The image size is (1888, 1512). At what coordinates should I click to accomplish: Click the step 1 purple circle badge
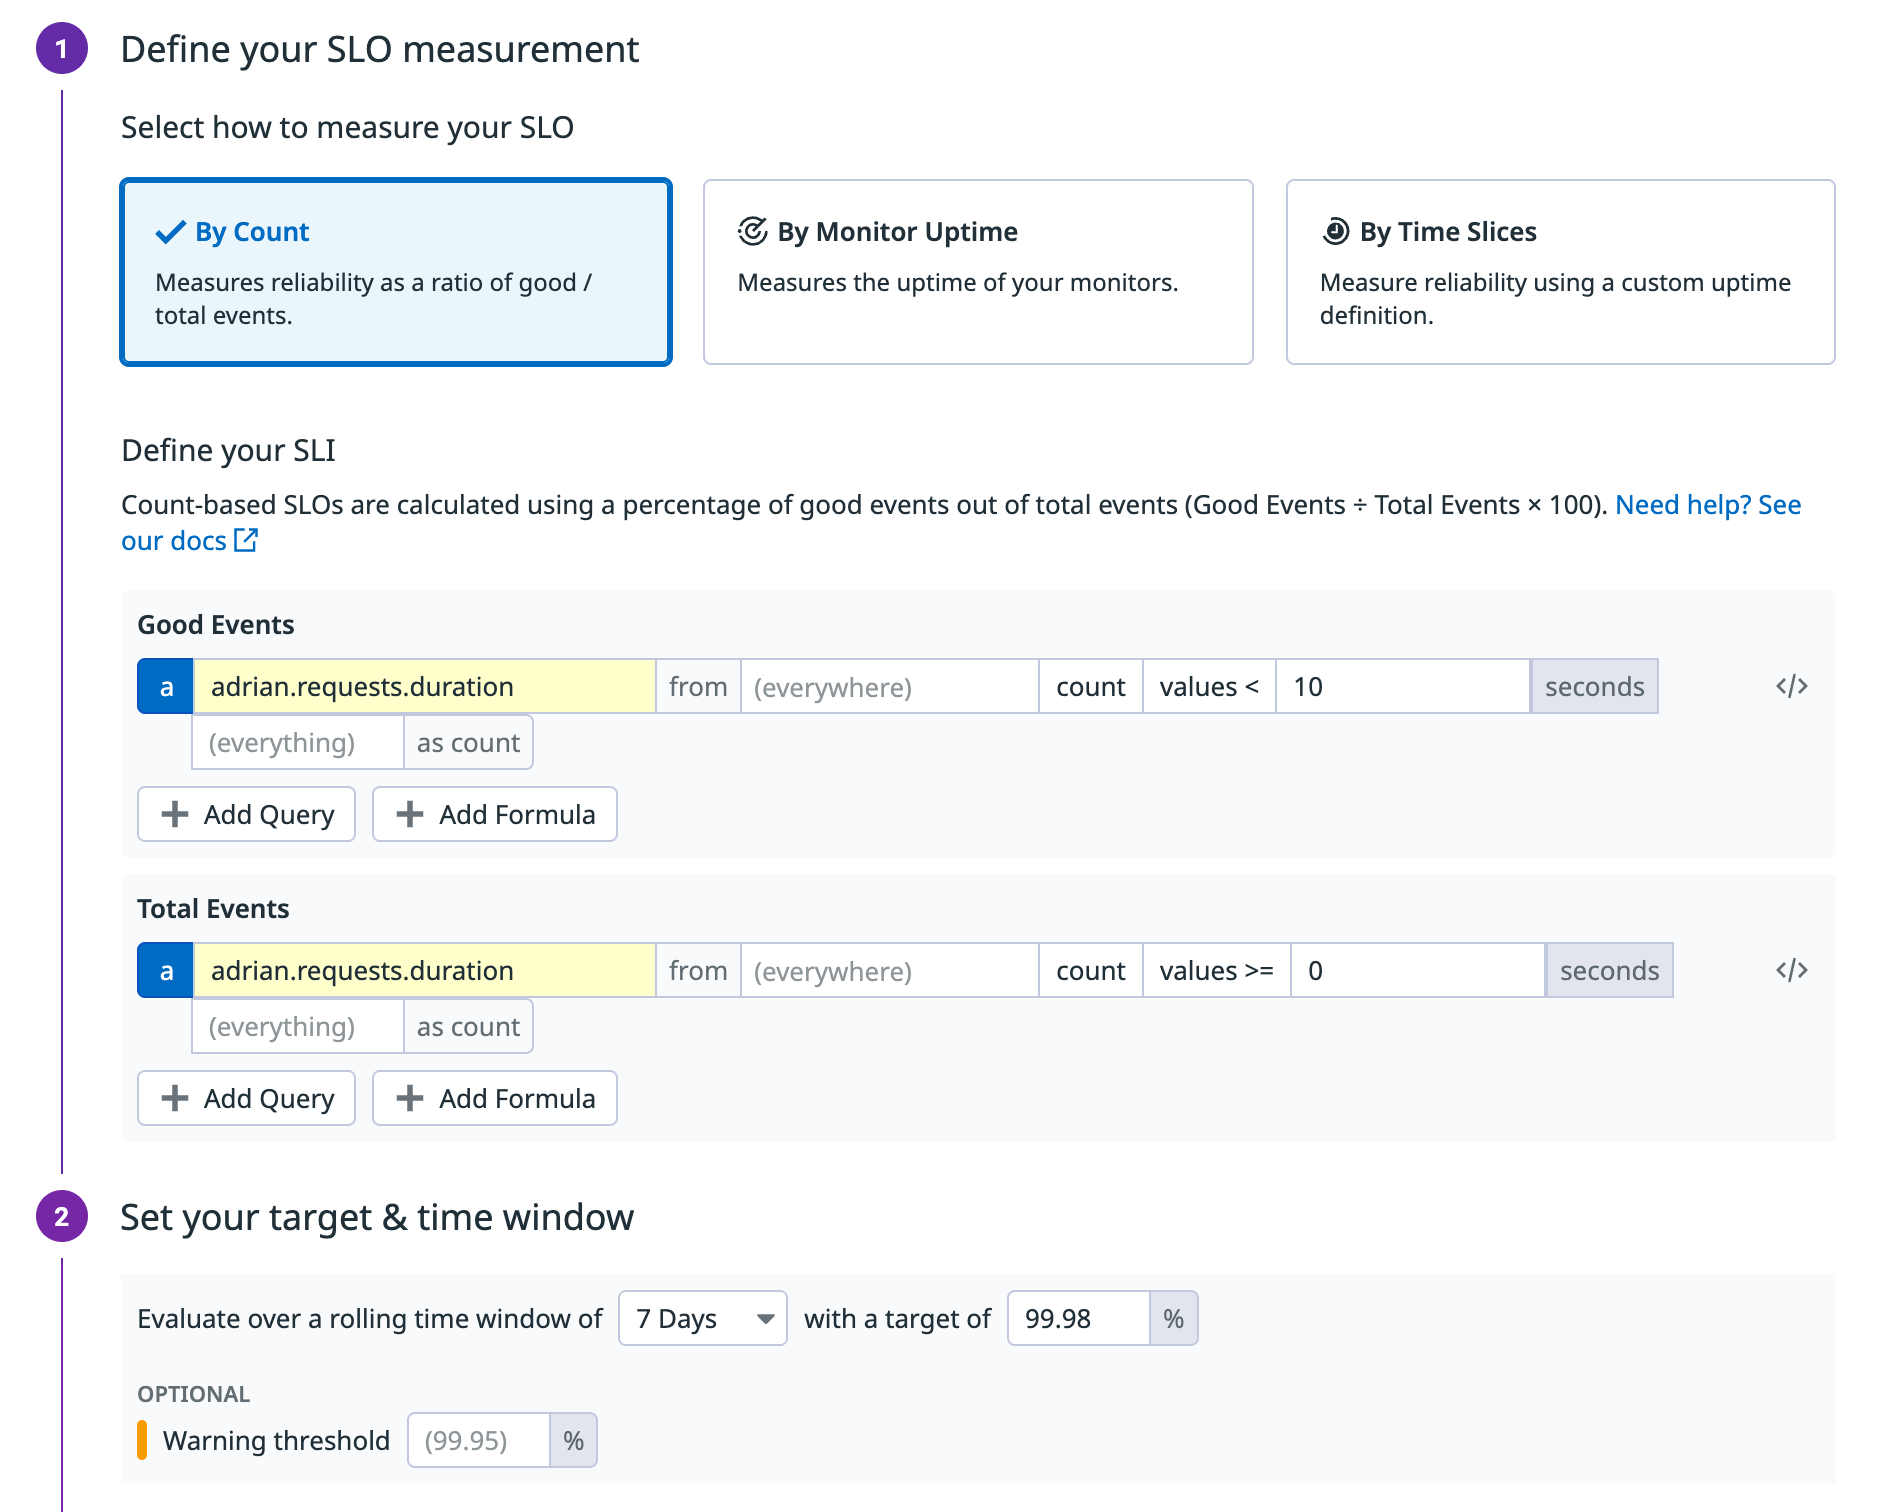point(62,49)
